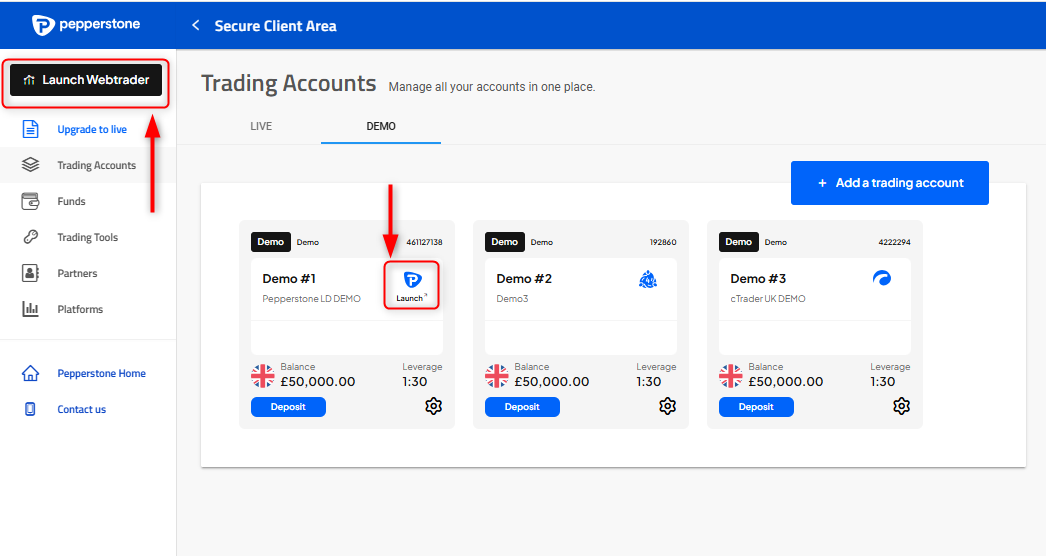Open settings gear for Demo #2 account
The image size is (1046, 556).
pyautogui.click(x=667, y=406)
